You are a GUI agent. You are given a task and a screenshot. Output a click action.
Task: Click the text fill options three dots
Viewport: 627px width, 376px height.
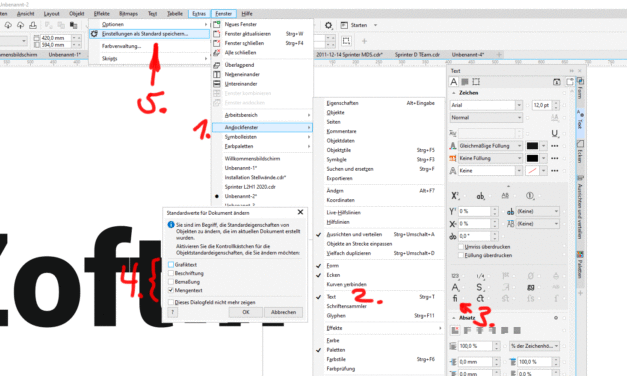[555, 146]
